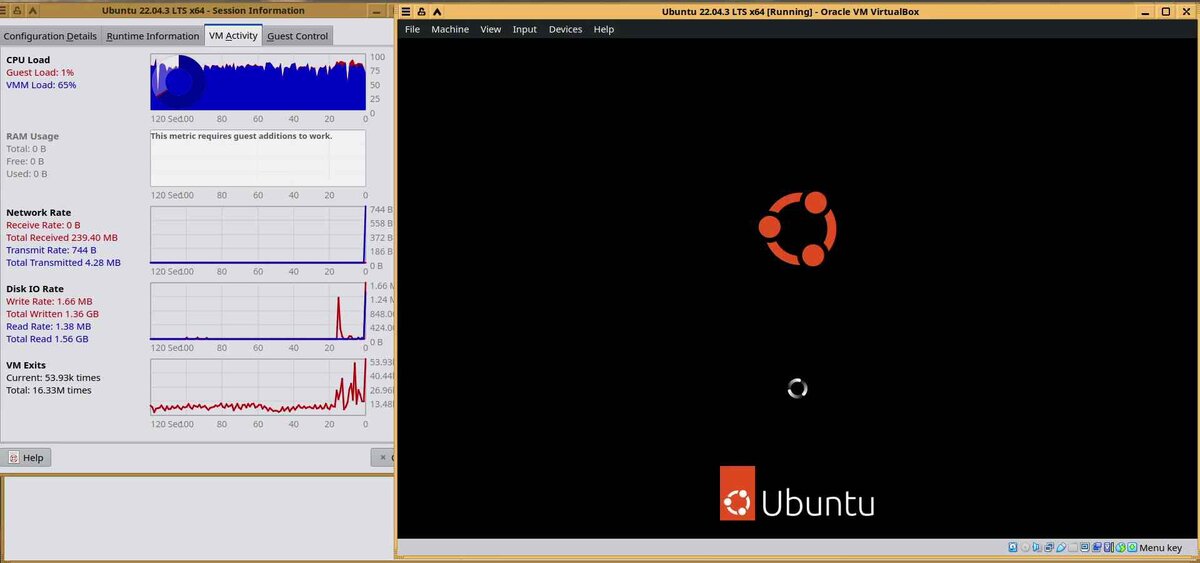Click the display indicator in status bar
The width and height of the screenshot is (1200, 563).
coord(1085,547)
